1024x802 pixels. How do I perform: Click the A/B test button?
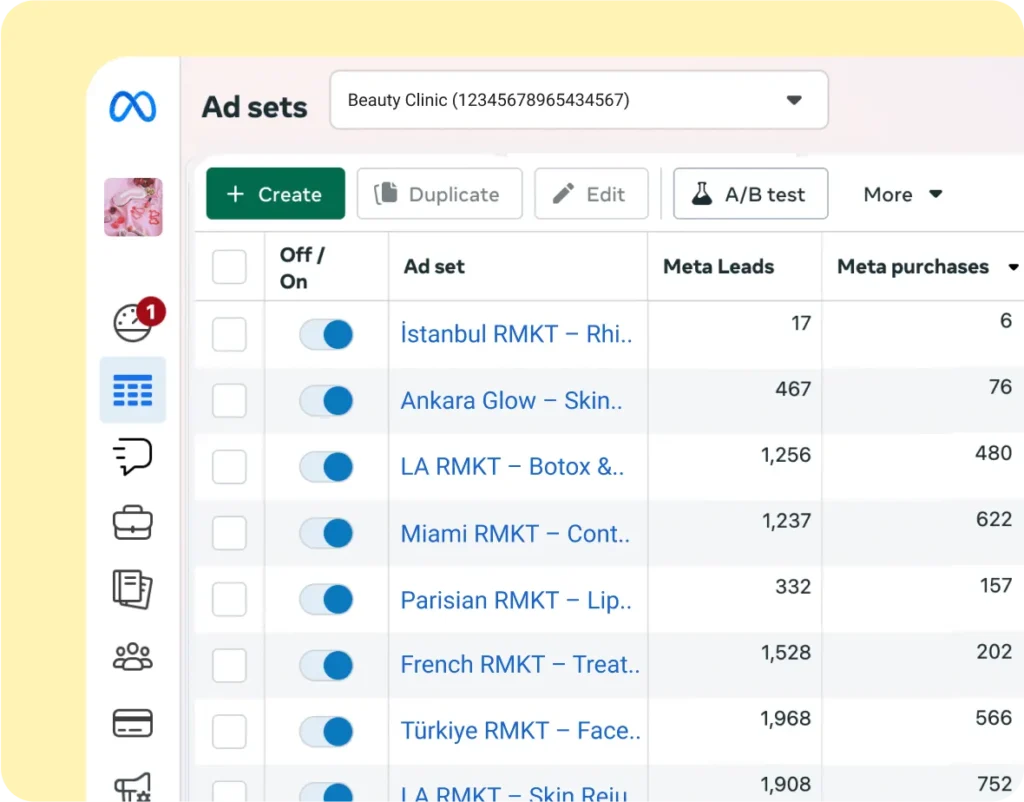coord(751,193)
